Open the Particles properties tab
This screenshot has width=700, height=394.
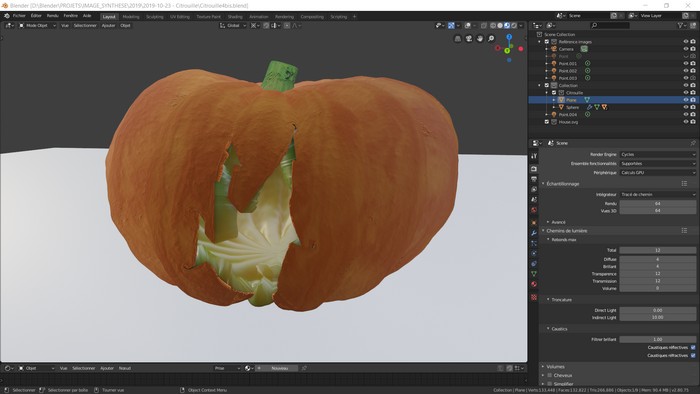click(534, 243)
